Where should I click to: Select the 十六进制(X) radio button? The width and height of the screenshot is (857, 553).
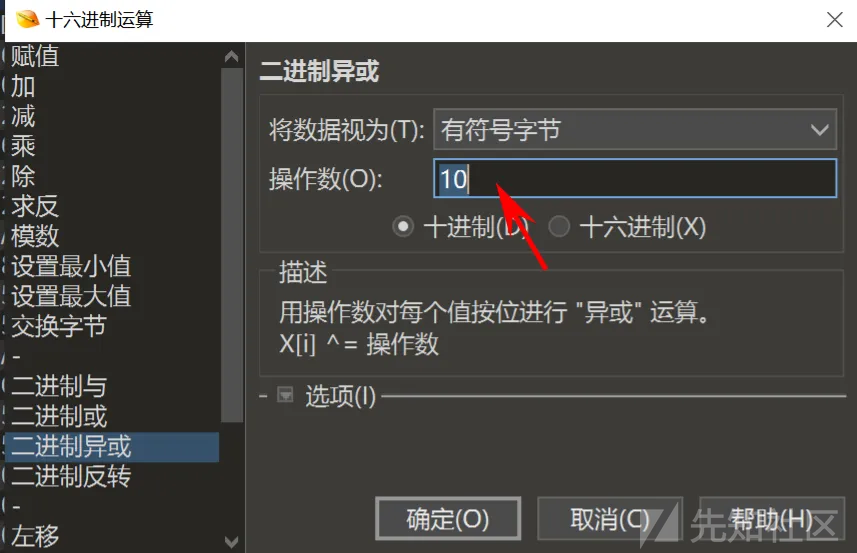point(559,226)
